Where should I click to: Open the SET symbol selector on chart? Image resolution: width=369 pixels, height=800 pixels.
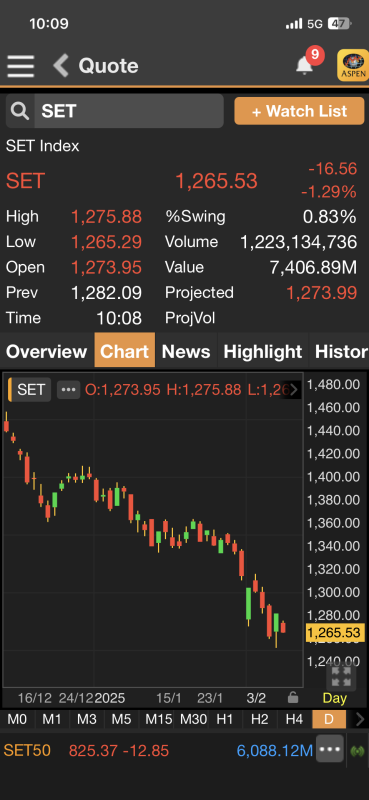tap(31, 390)
